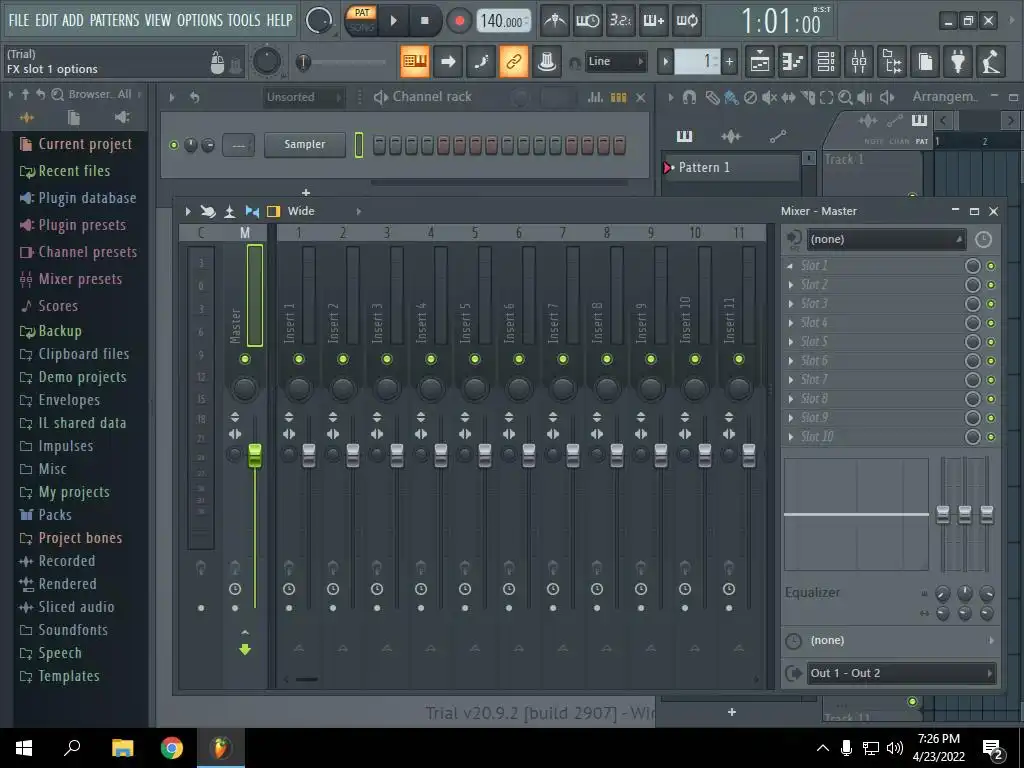Click the Stop button in transport
This screenshot has width=1024, height=768.
click(424, 21)
